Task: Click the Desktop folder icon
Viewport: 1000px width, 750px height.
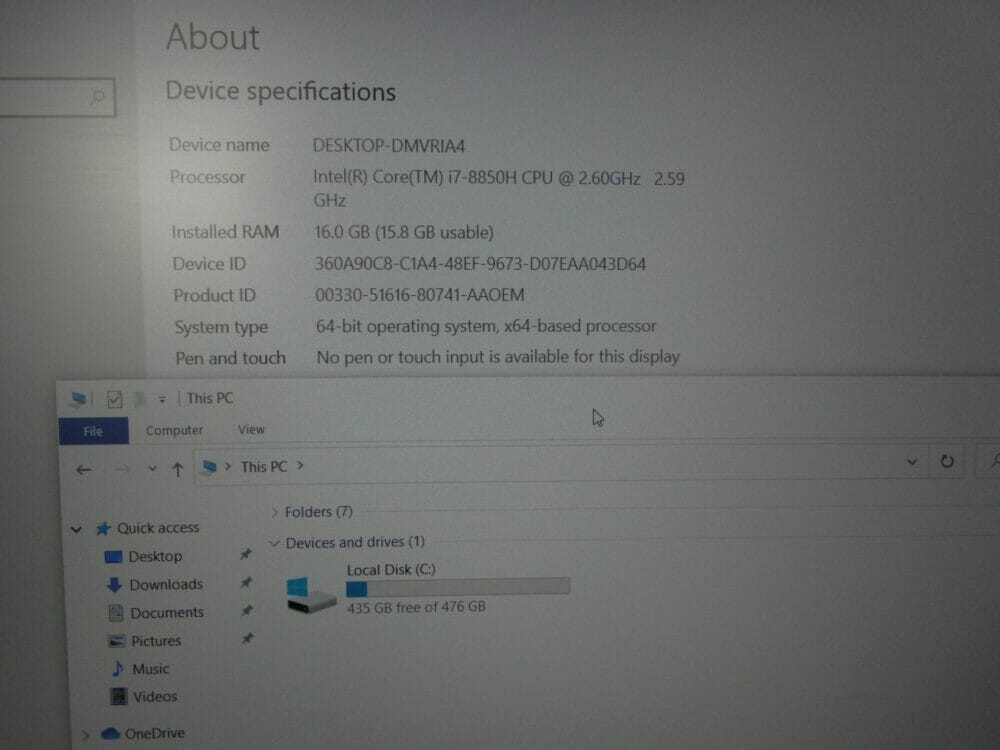Action: [113, 557]
